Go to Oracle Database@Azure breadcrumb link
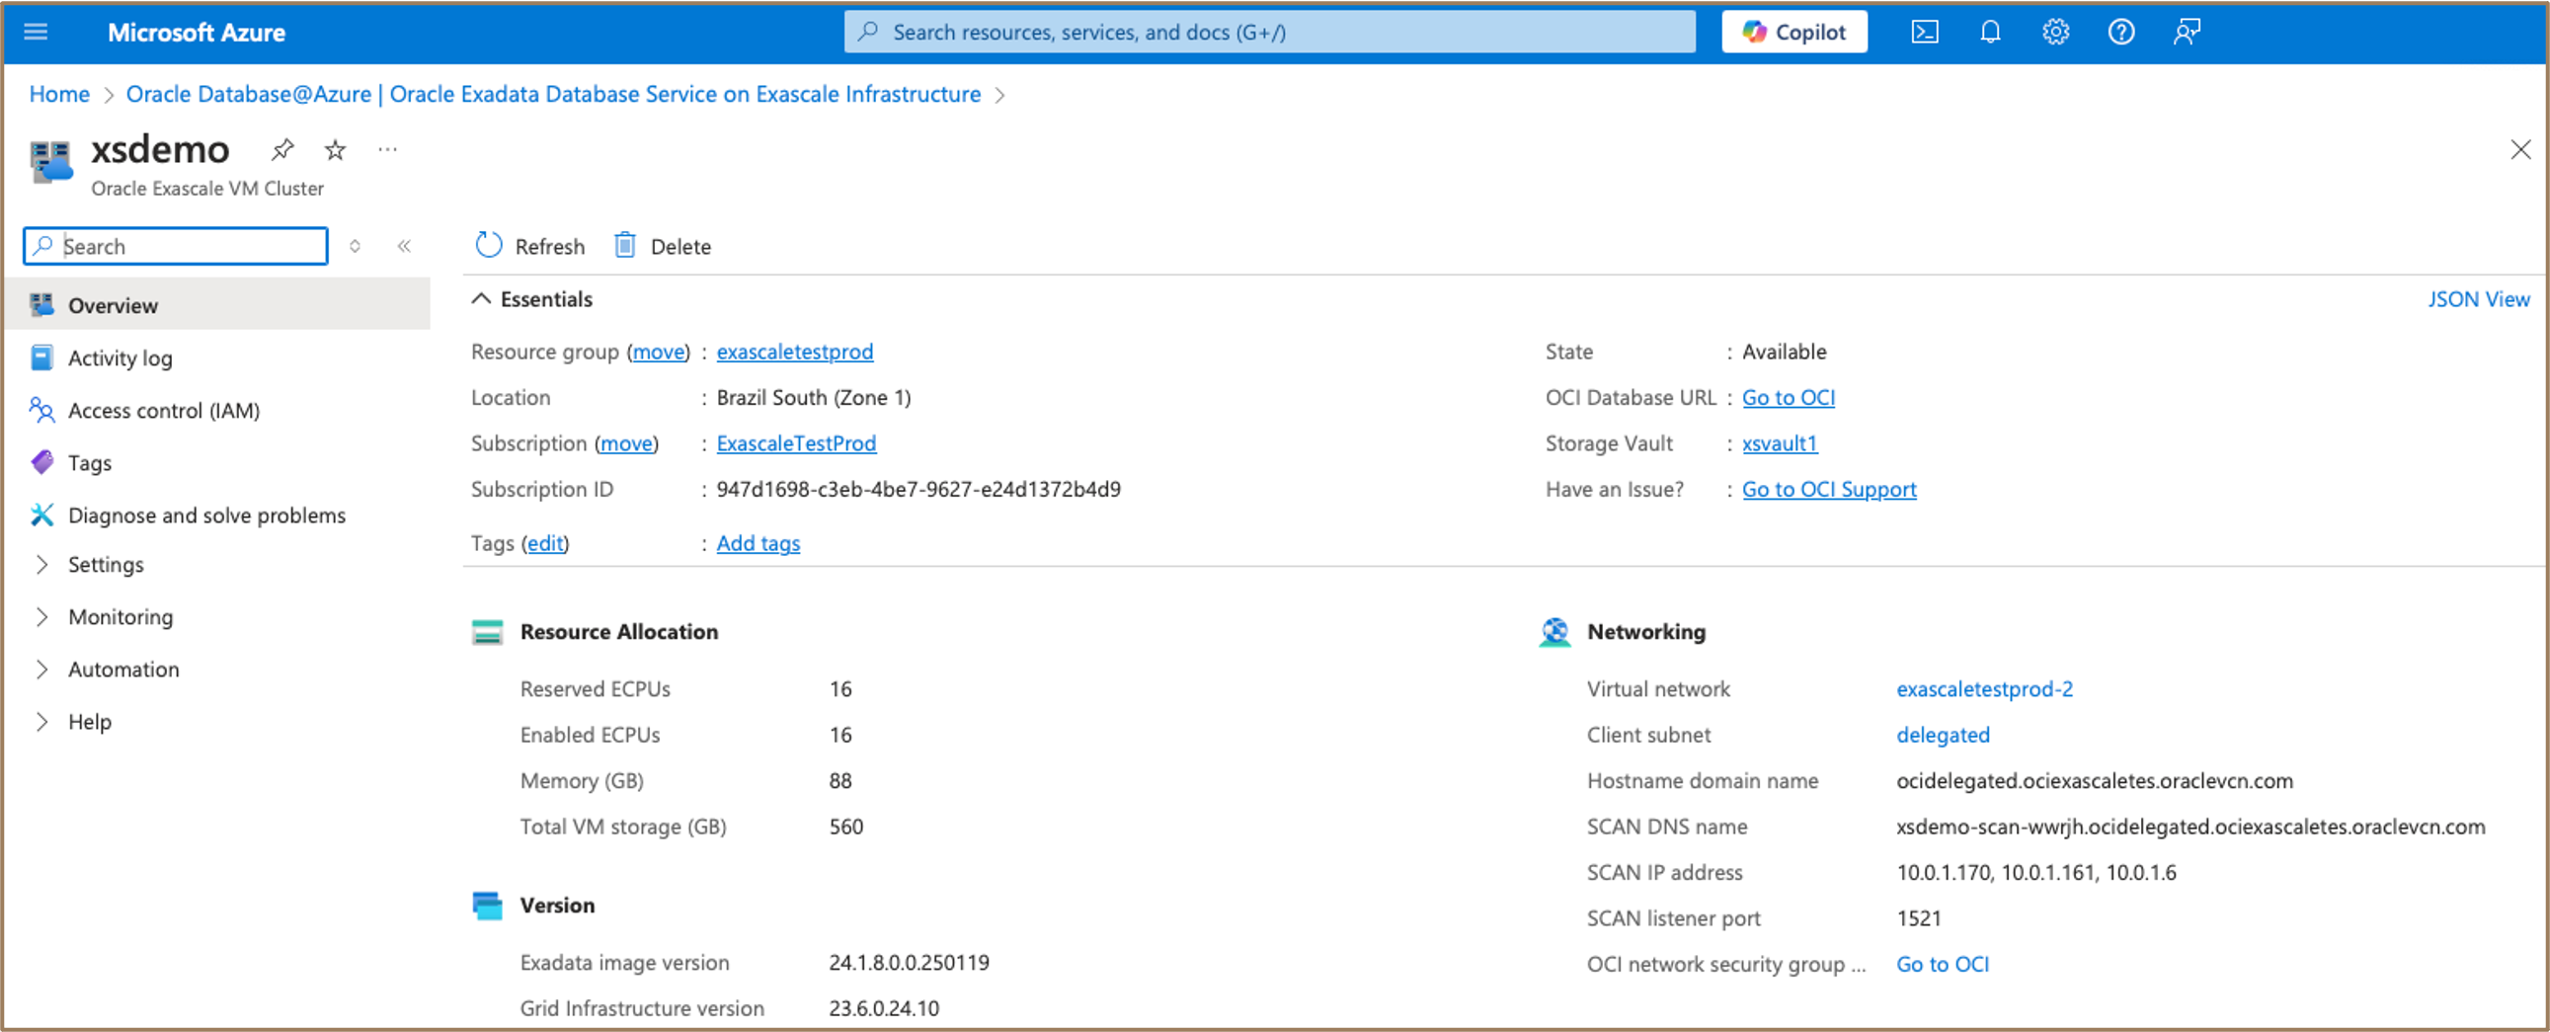The height and width of the screenshot is (1032, 2550). click(553, 94)
